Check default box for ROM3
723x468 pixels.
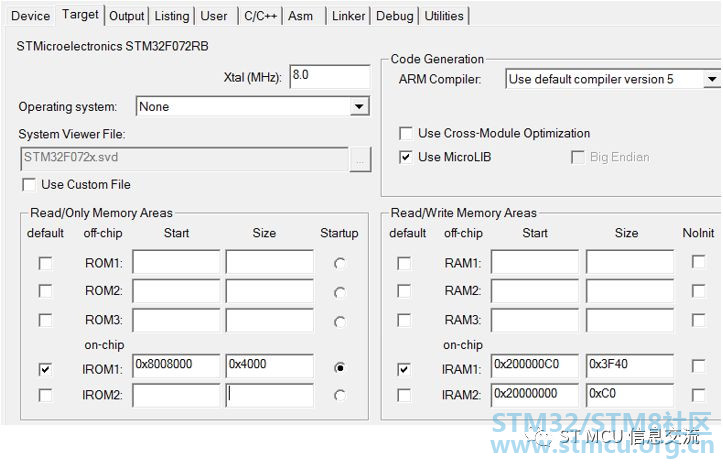[45, 320]
